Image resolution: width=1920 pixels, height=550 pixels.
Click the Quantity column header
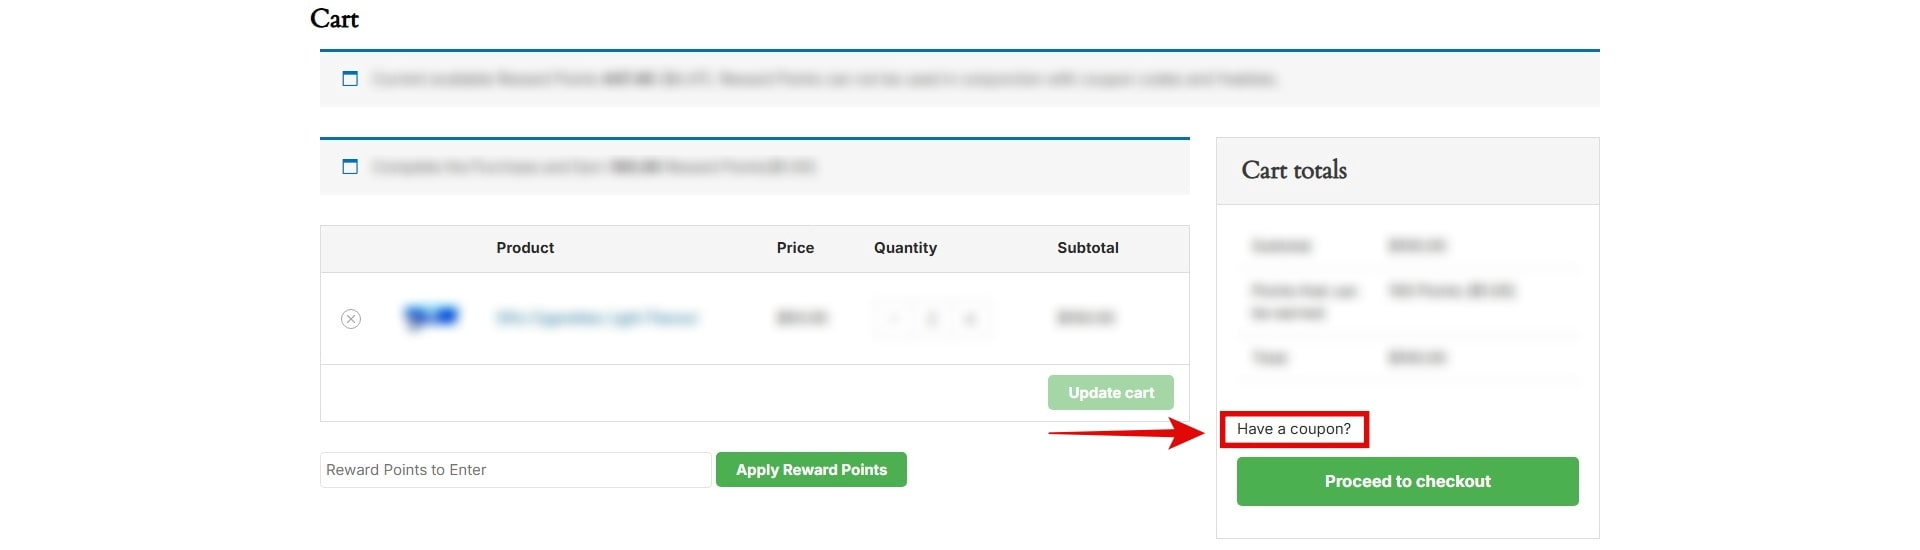point(905,248)
